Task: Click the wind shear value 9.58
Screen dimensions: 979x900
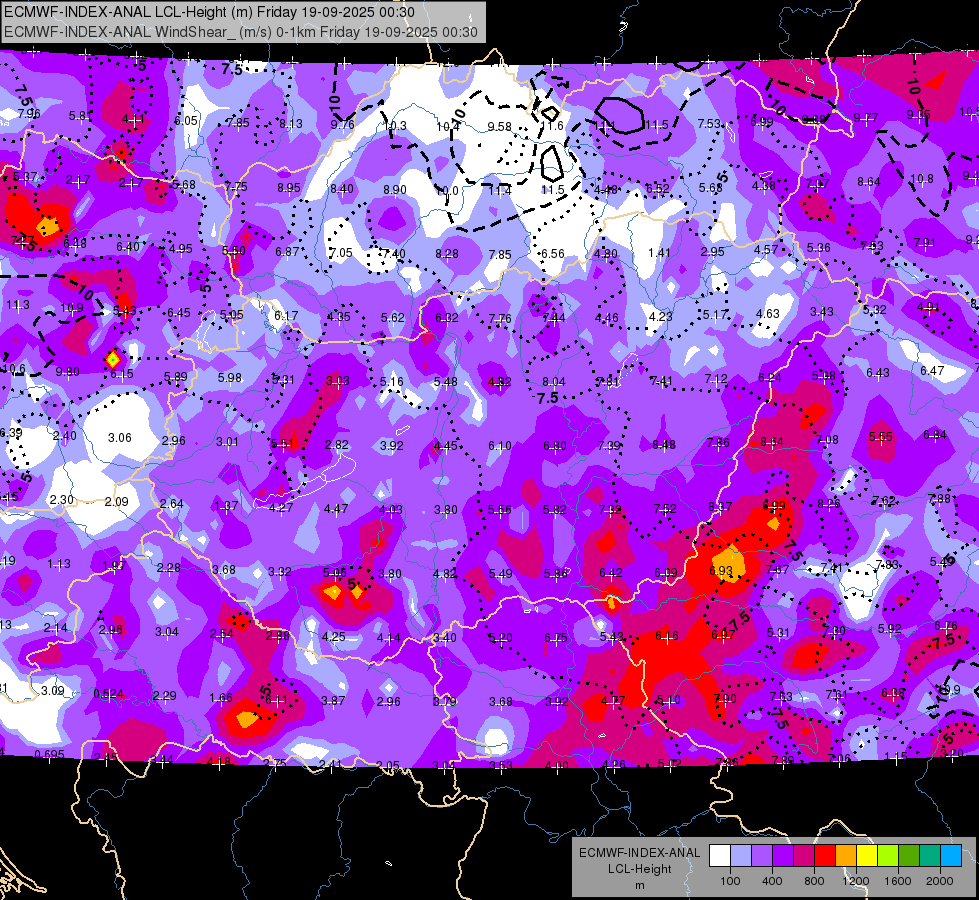Action: [x=499, y=127]
